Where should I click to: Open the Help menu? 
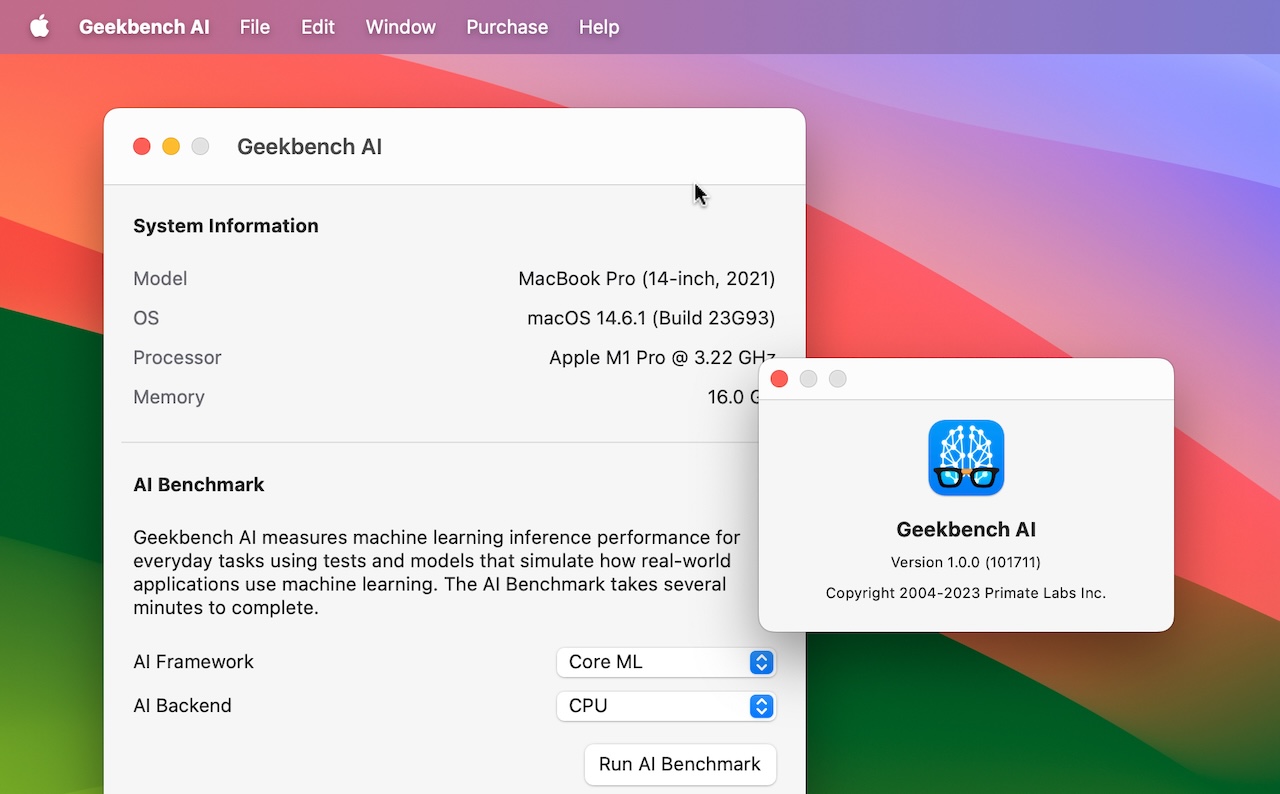[x=599, y=27]
